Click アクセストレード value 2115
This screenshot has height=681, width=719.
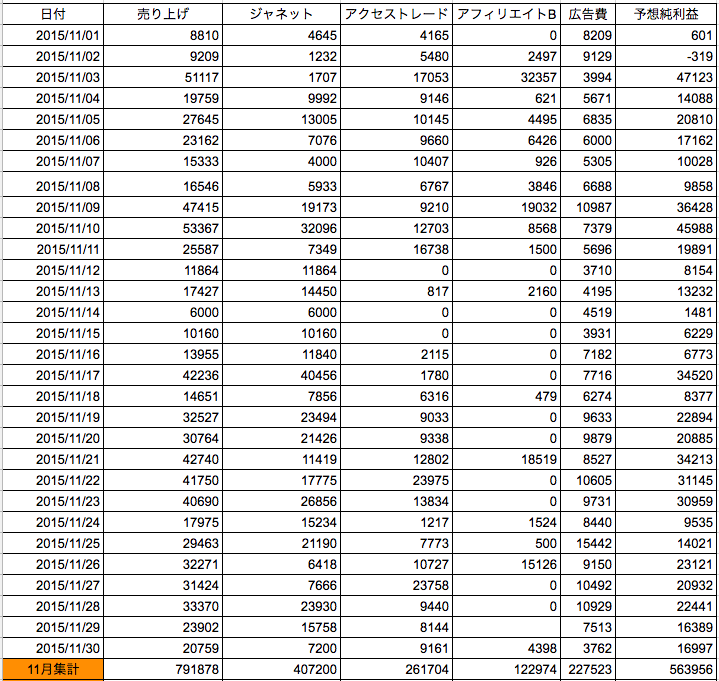396,355
